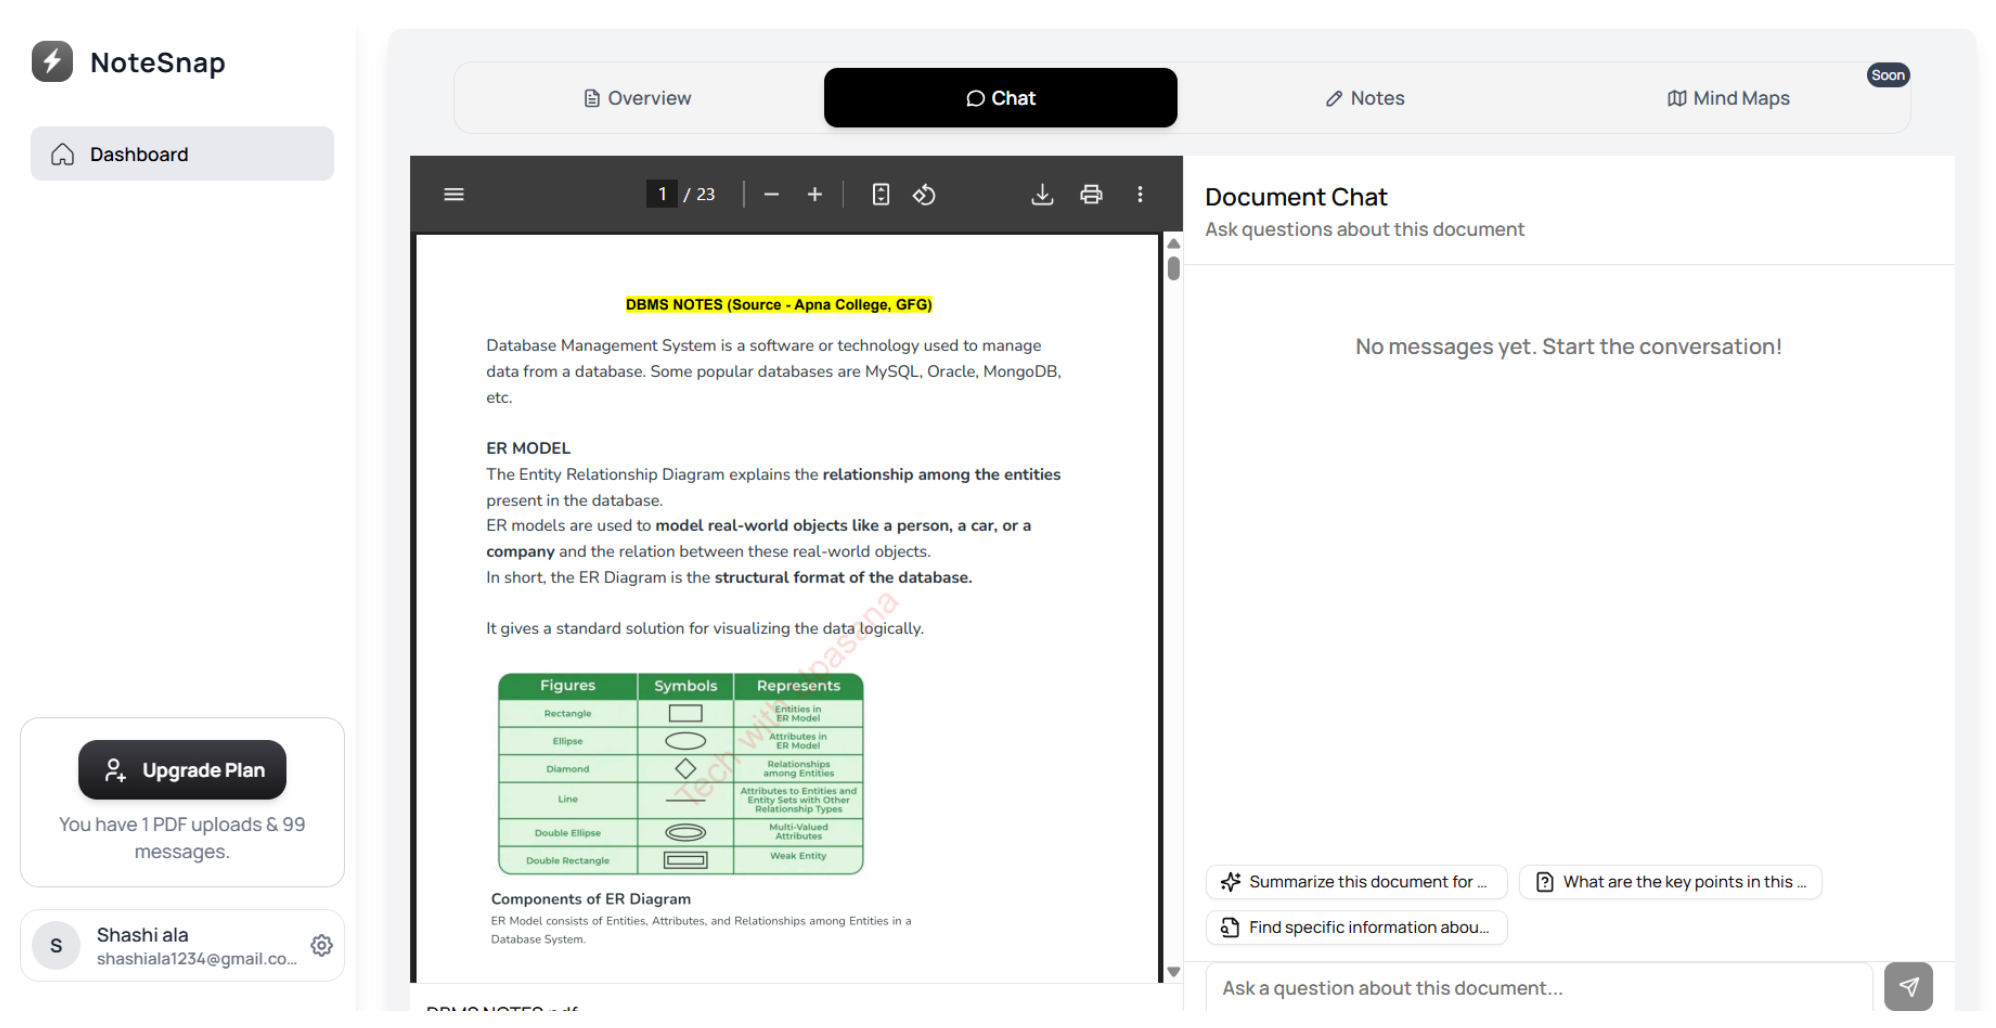Image resolution: width=1996 pixels, height=1028 pixels.
Task: Click the PDF scrollbar down arrow
Action: pos(1174,971)
